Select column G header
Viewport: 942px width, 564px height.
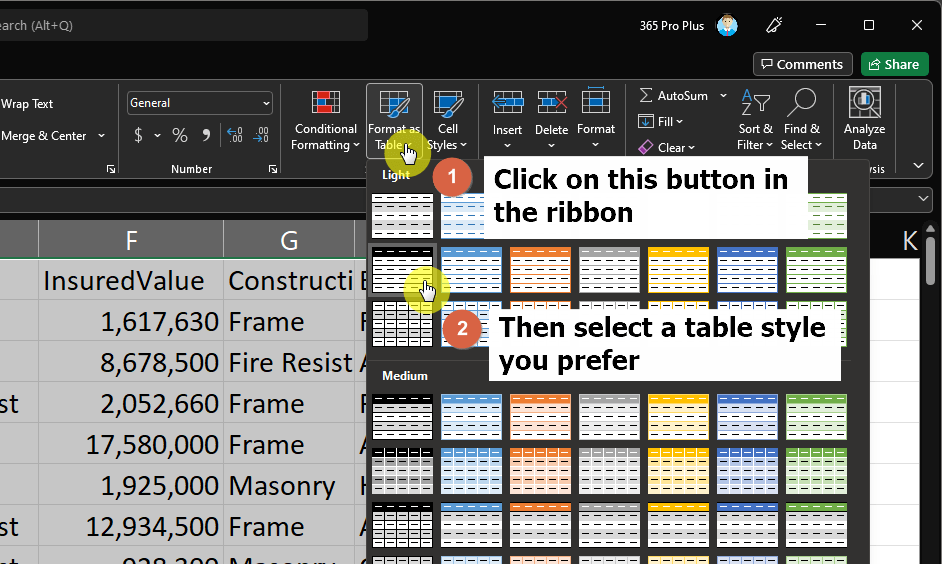pos(289,240)
